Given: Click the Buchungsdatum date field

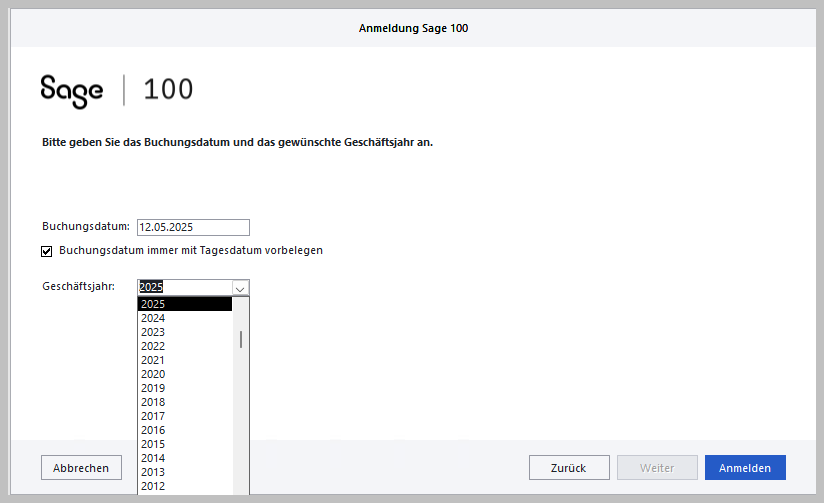Looking at the screenshot, I should coord(193,227).
